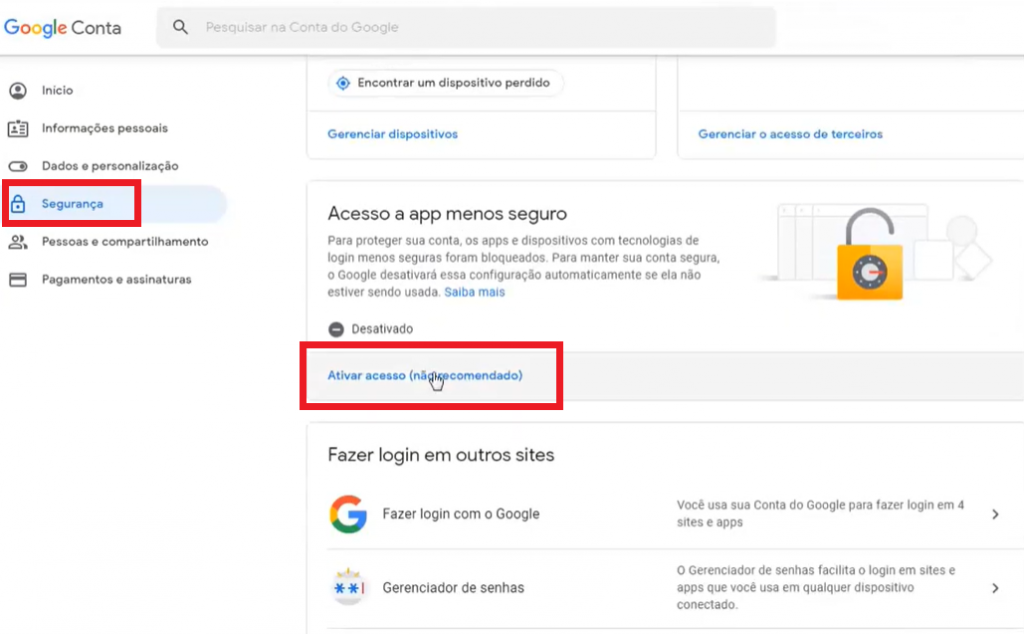The height and width of the screenshot is (634, 1024).
Task: Click the Gerenciador de senhas password icon
Action: (x=348, y=587)
